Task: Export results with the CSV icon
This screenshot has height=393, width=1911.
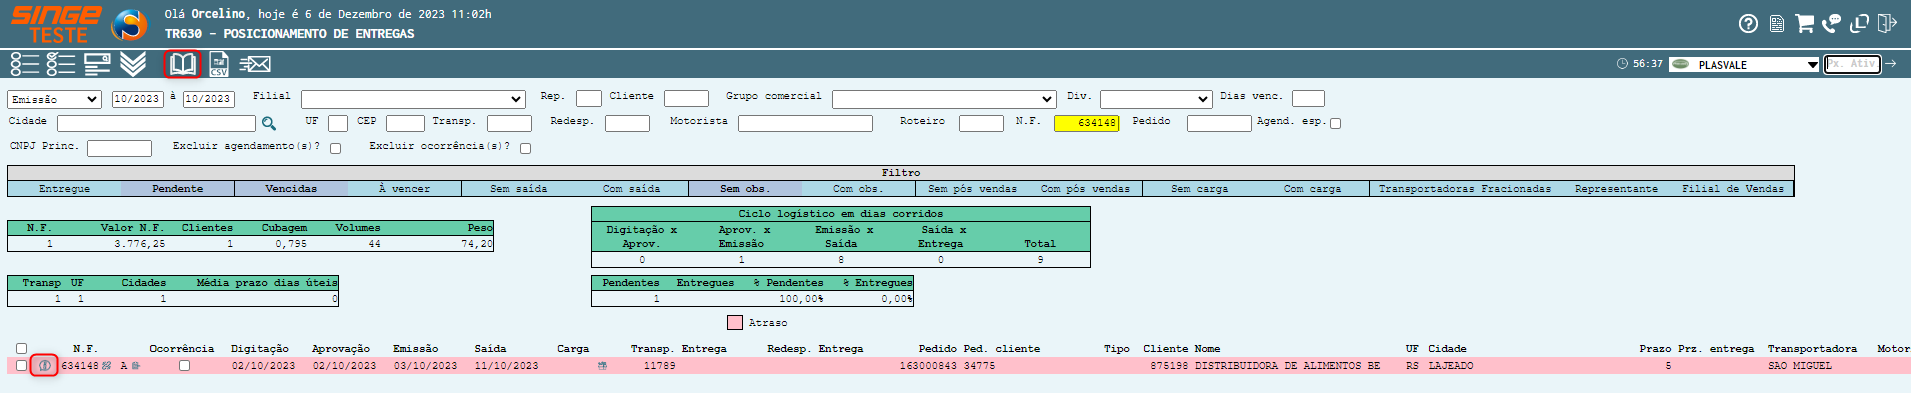Action: (x=219, y=64)
